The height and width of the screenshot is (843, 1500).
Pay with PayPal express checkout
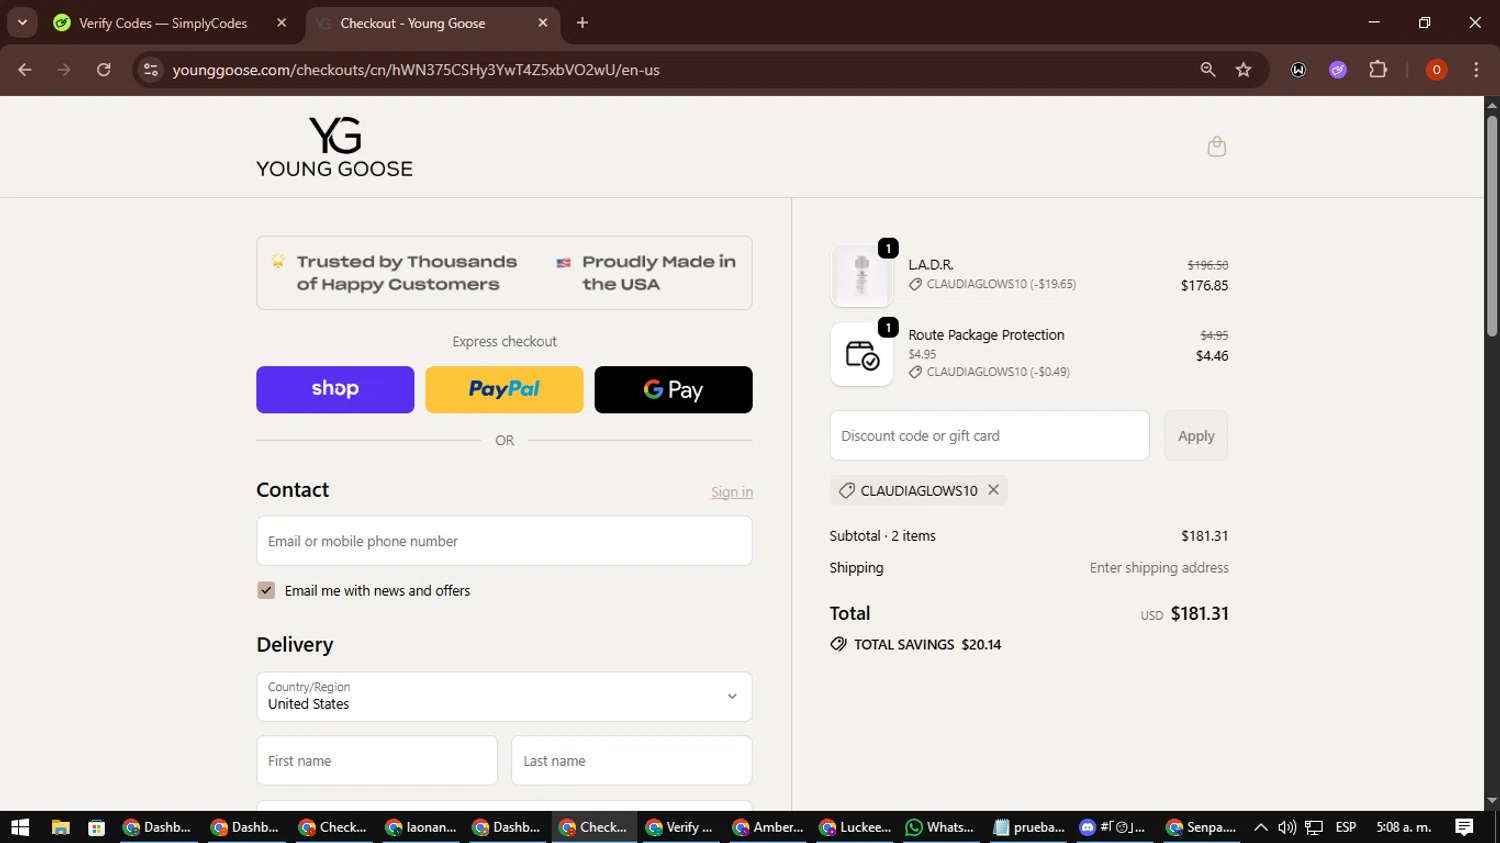click(504, 389)
